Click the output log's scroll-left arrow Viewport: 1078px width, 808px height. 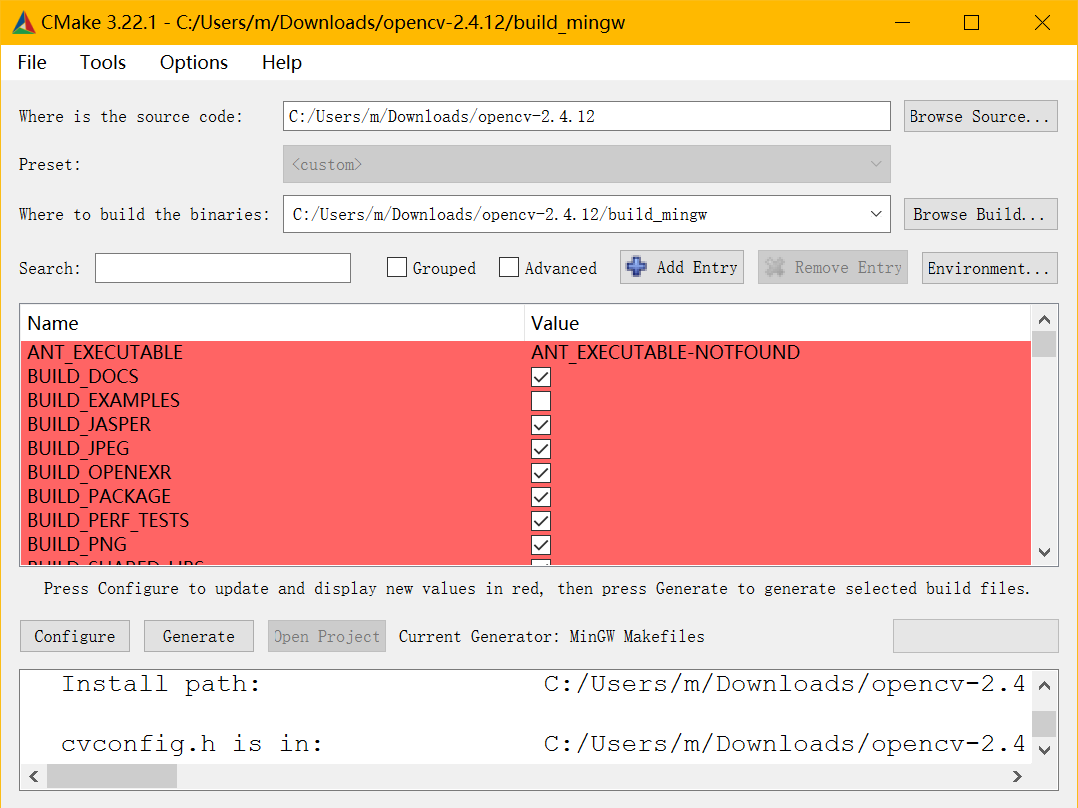[32, 776]
